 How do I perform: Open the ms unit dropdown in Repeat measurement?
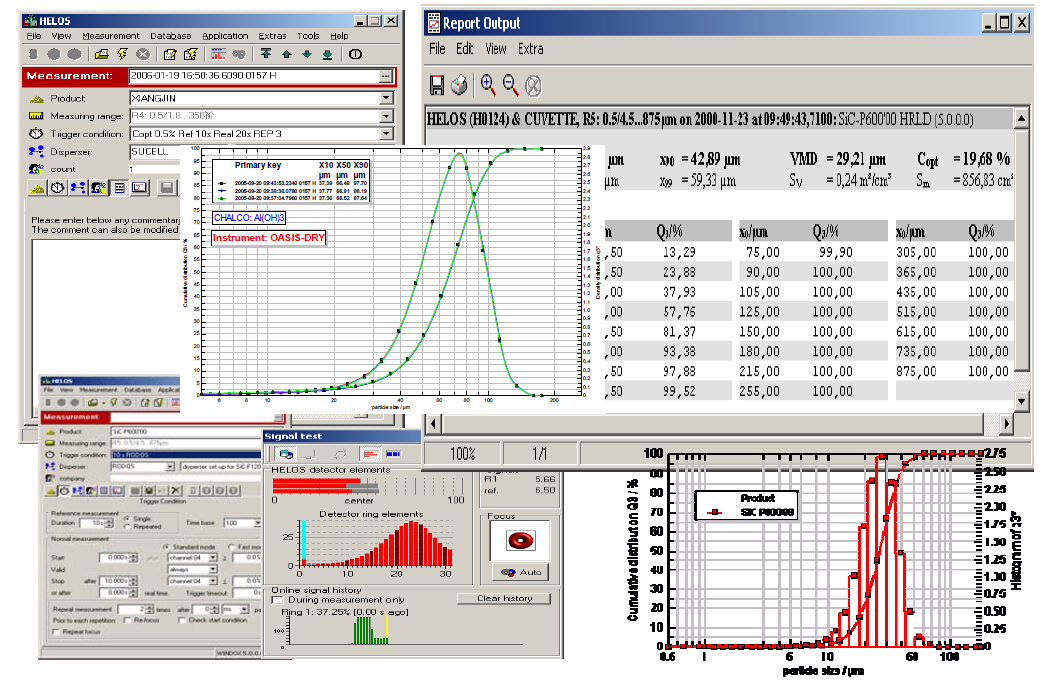pyautogui.click(x=244, y=609)
